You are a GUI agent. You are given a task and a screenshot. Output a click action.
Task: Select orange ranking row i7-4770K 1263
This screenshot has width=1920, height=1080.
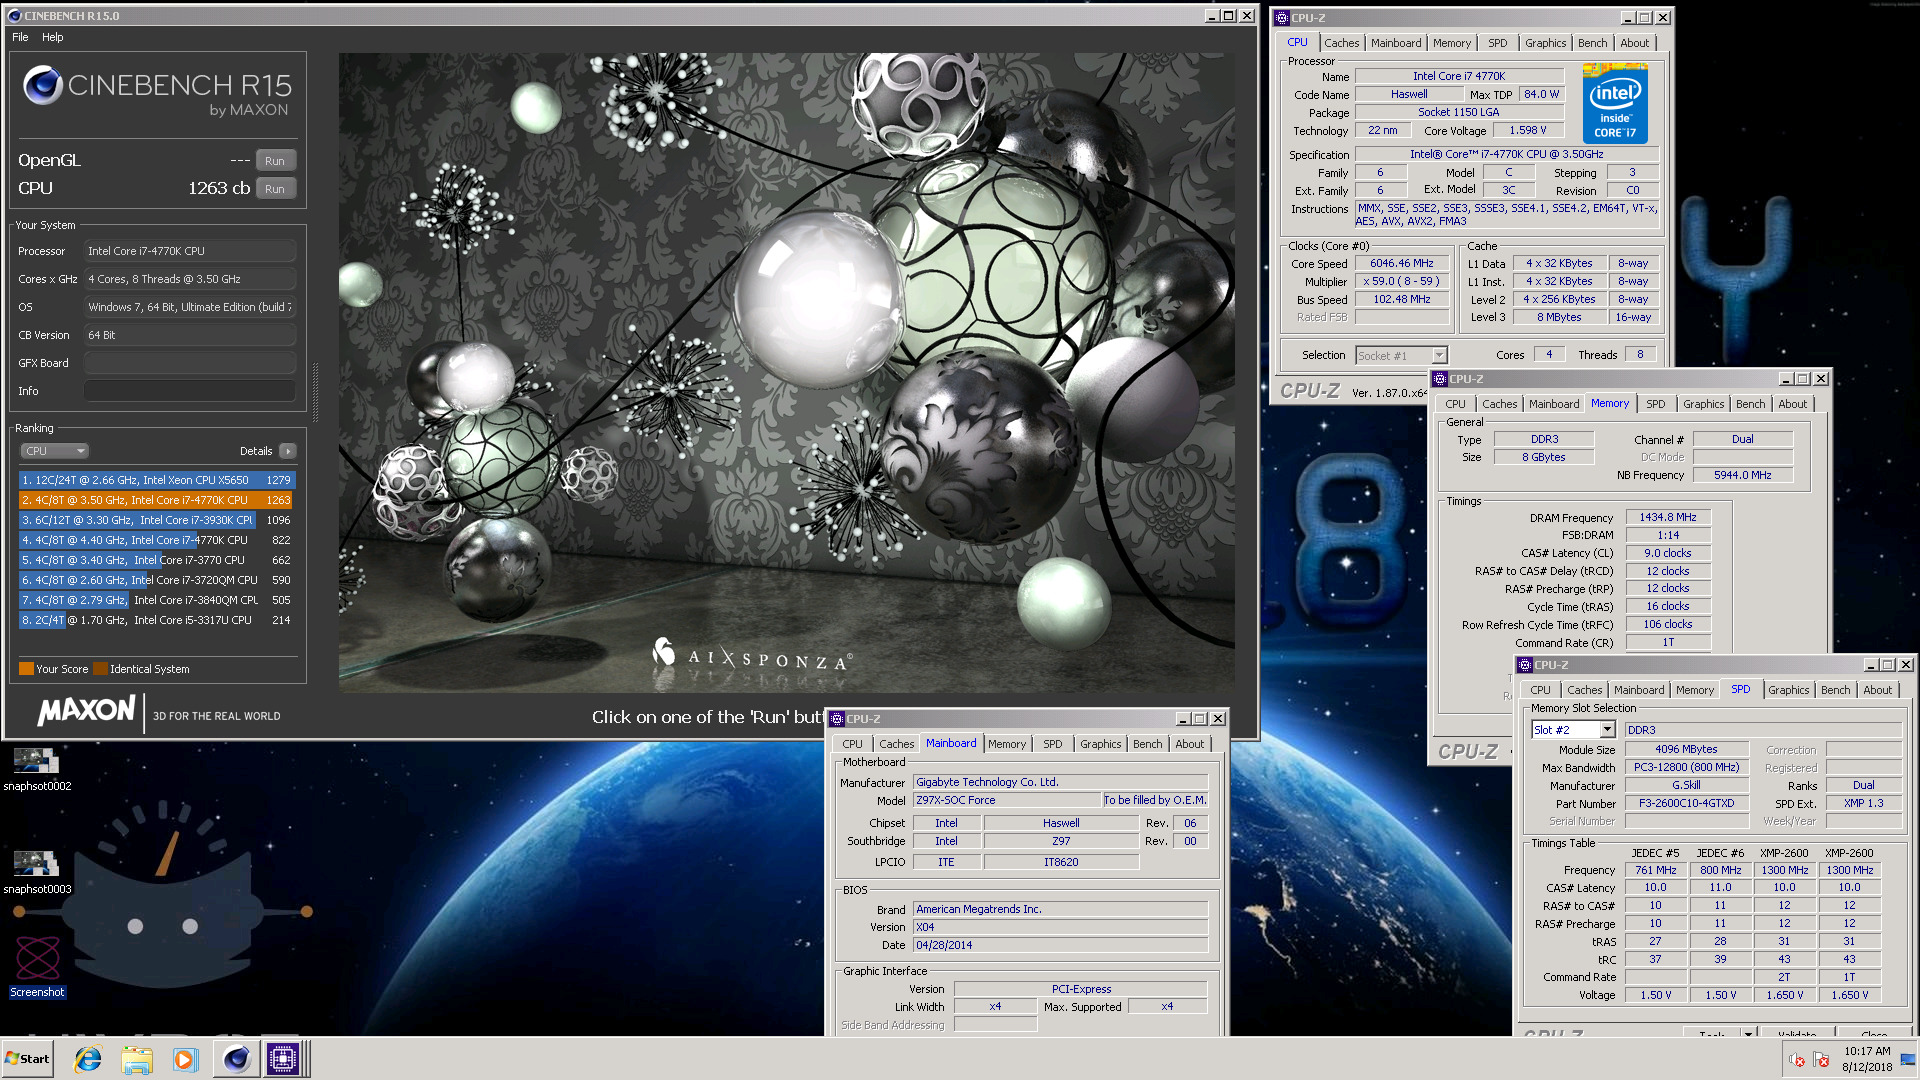pyautogui.click(x=157, y=500)
